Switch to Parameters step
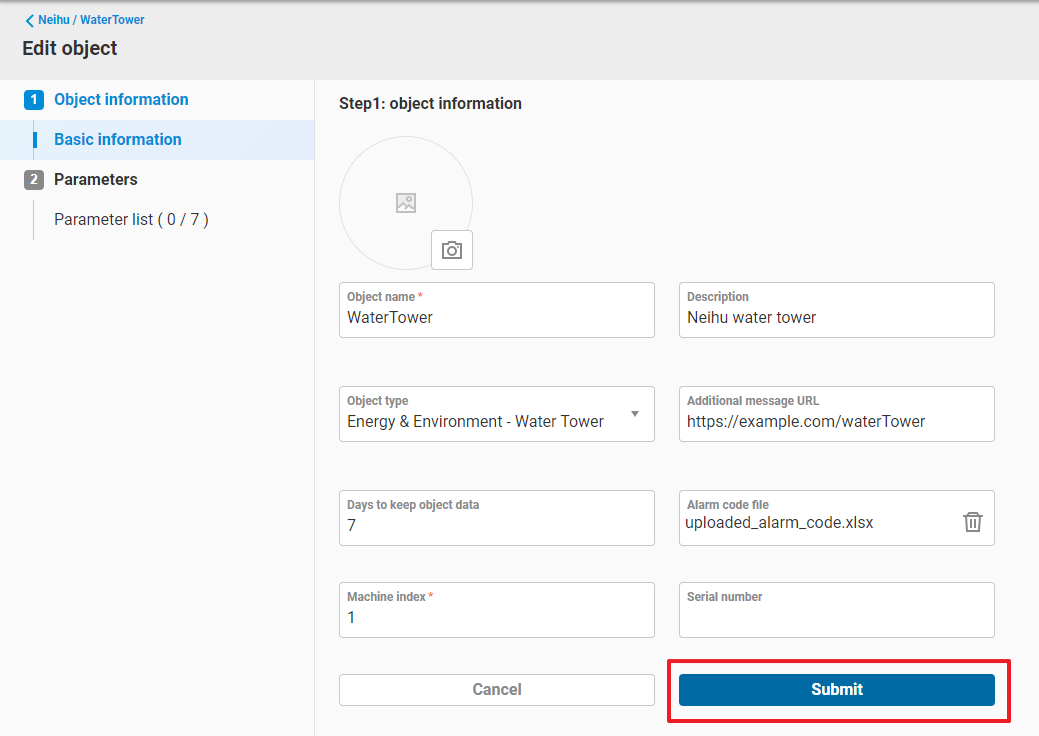Viewport: 1039px width, 736px height. point(96,180)
